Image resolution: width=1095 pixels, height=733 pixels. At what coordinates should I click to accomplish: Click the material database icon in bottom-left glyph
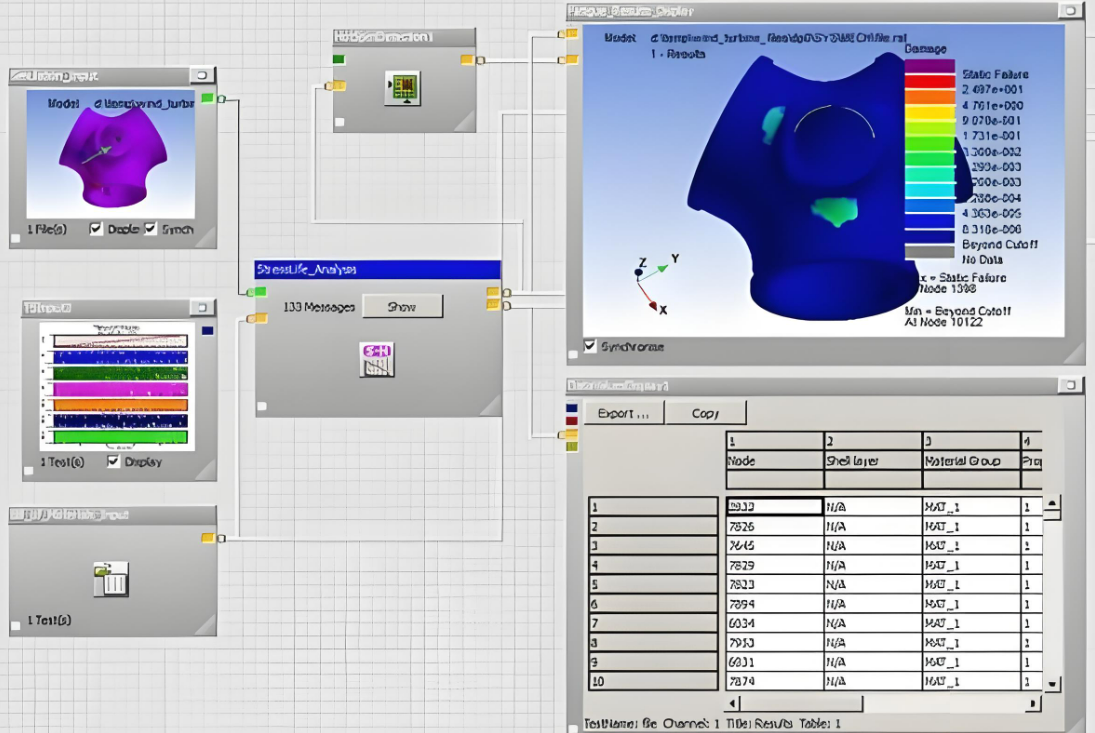tap(110, 579)
